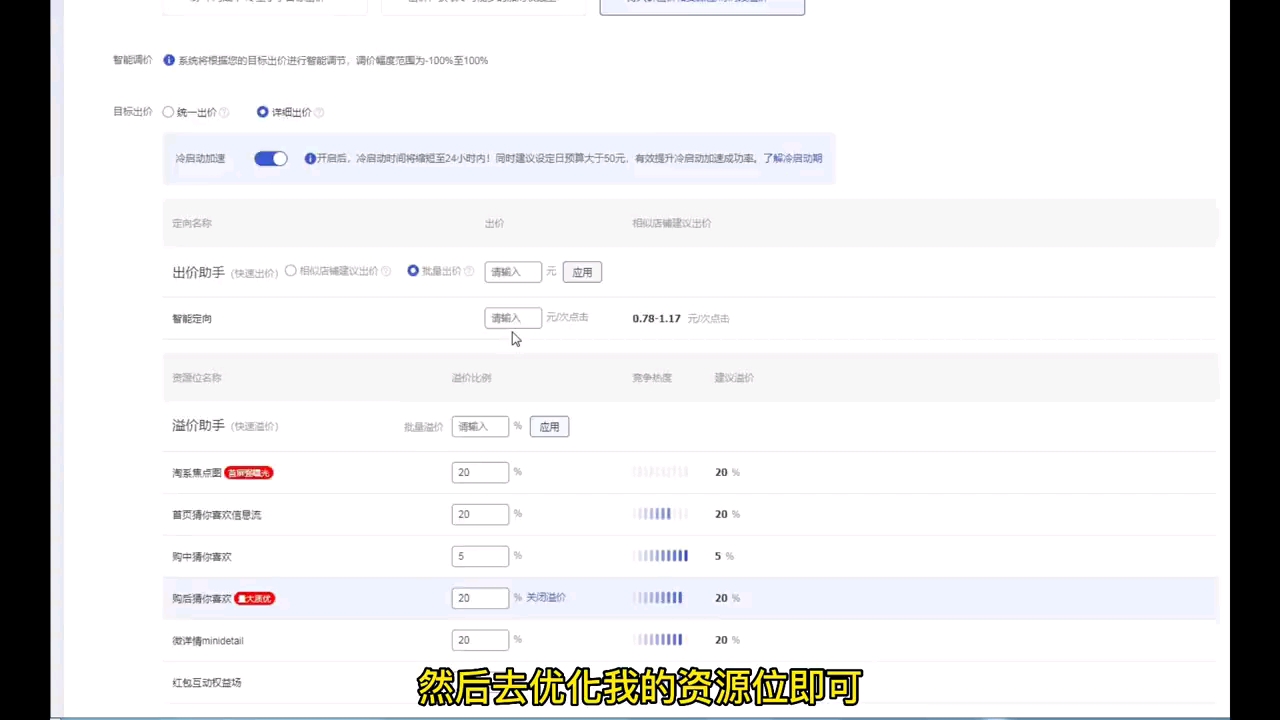Click the 建议溢价 column header
1280x720 pixels.
[734, 378]
